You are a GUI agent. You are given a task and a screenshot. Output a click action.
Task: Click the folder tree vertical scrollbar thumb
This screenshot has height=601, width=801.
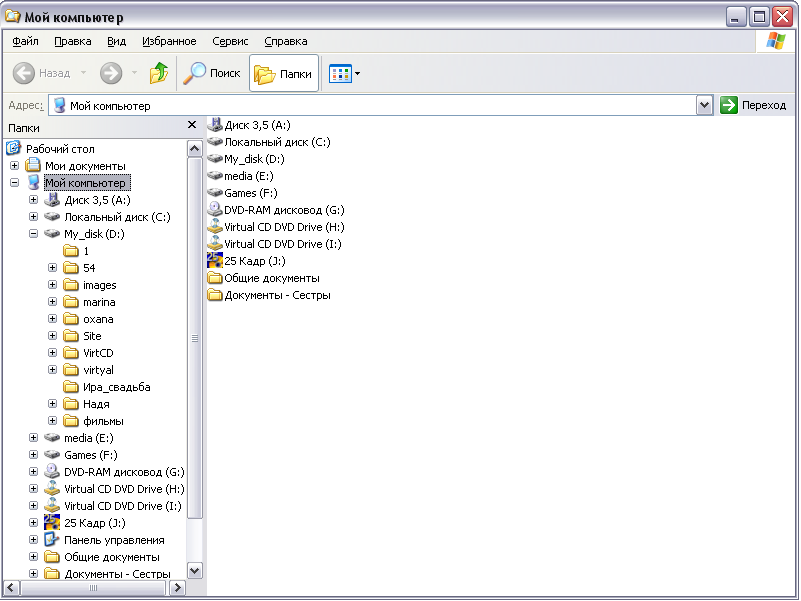click(x=195, y=338)
